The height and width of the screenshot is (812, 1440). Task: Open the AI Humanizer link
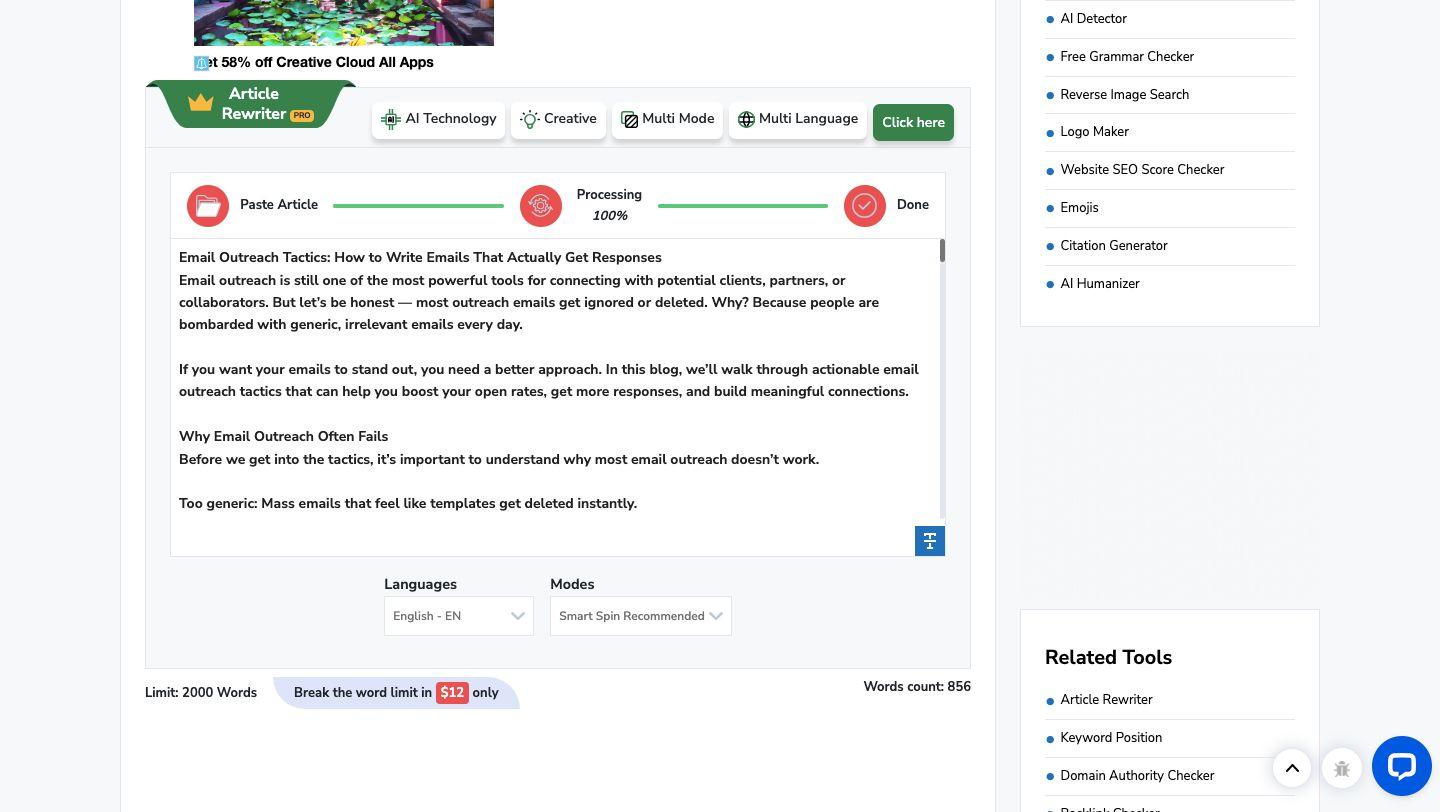click(1099, 284)
